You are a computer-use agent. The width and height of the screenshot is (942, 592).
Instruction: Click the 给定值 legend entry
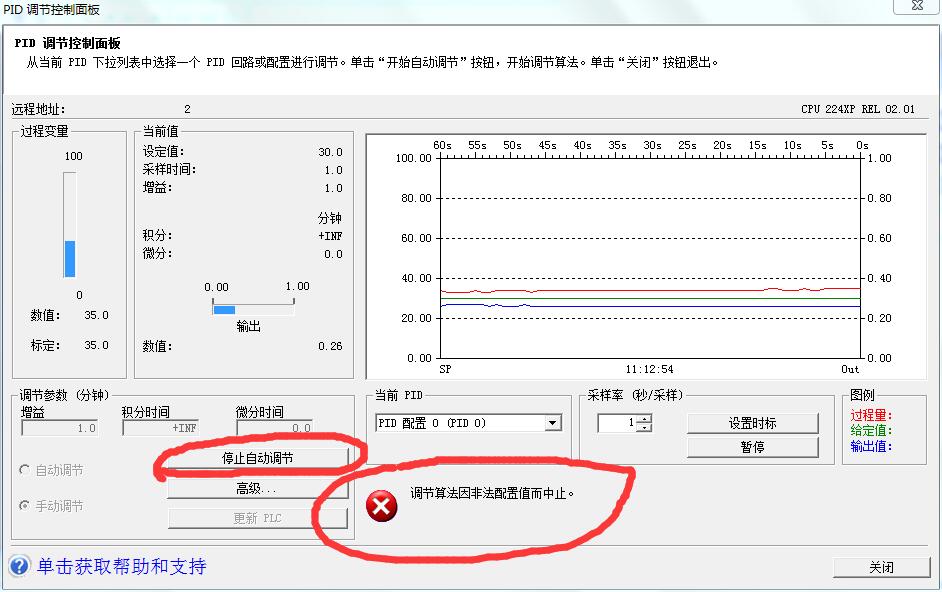(871, 430)
